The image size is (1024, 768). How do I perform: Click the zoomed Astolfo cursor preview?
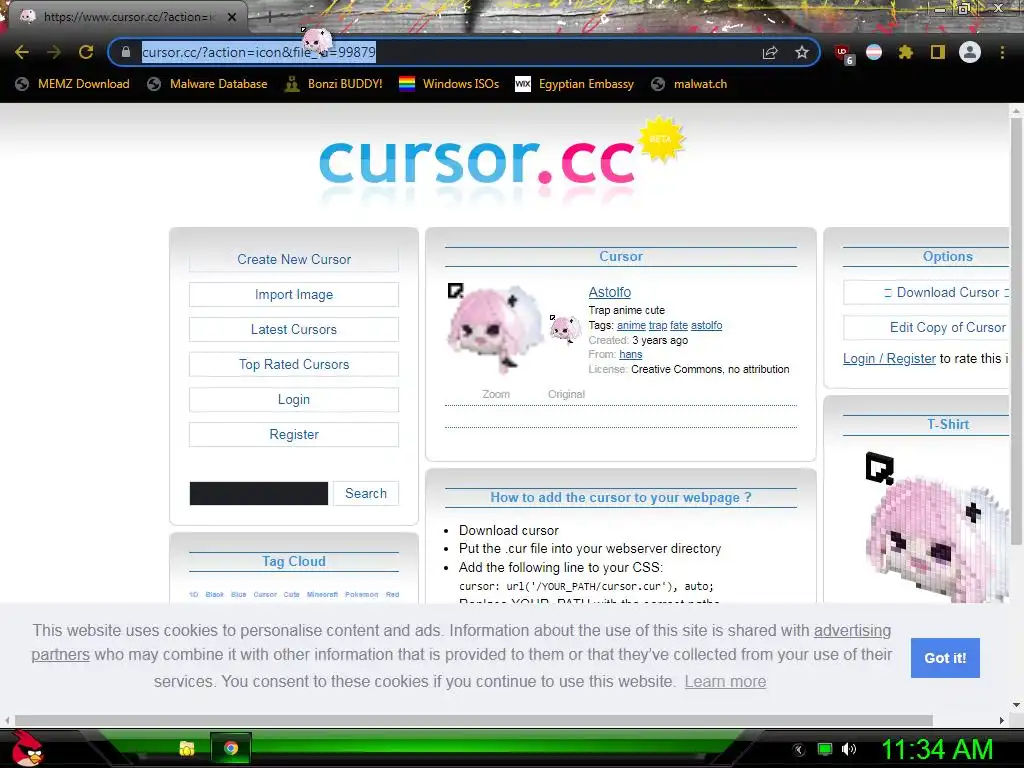pos(495,328)
